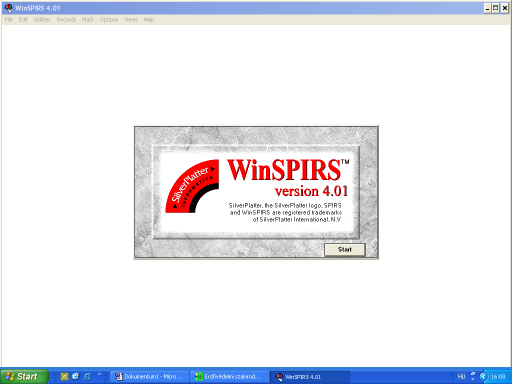Switch to the Erdővédelmi szakirod taskbar window
Screen dimensions: 512x384
click(229, 377)
